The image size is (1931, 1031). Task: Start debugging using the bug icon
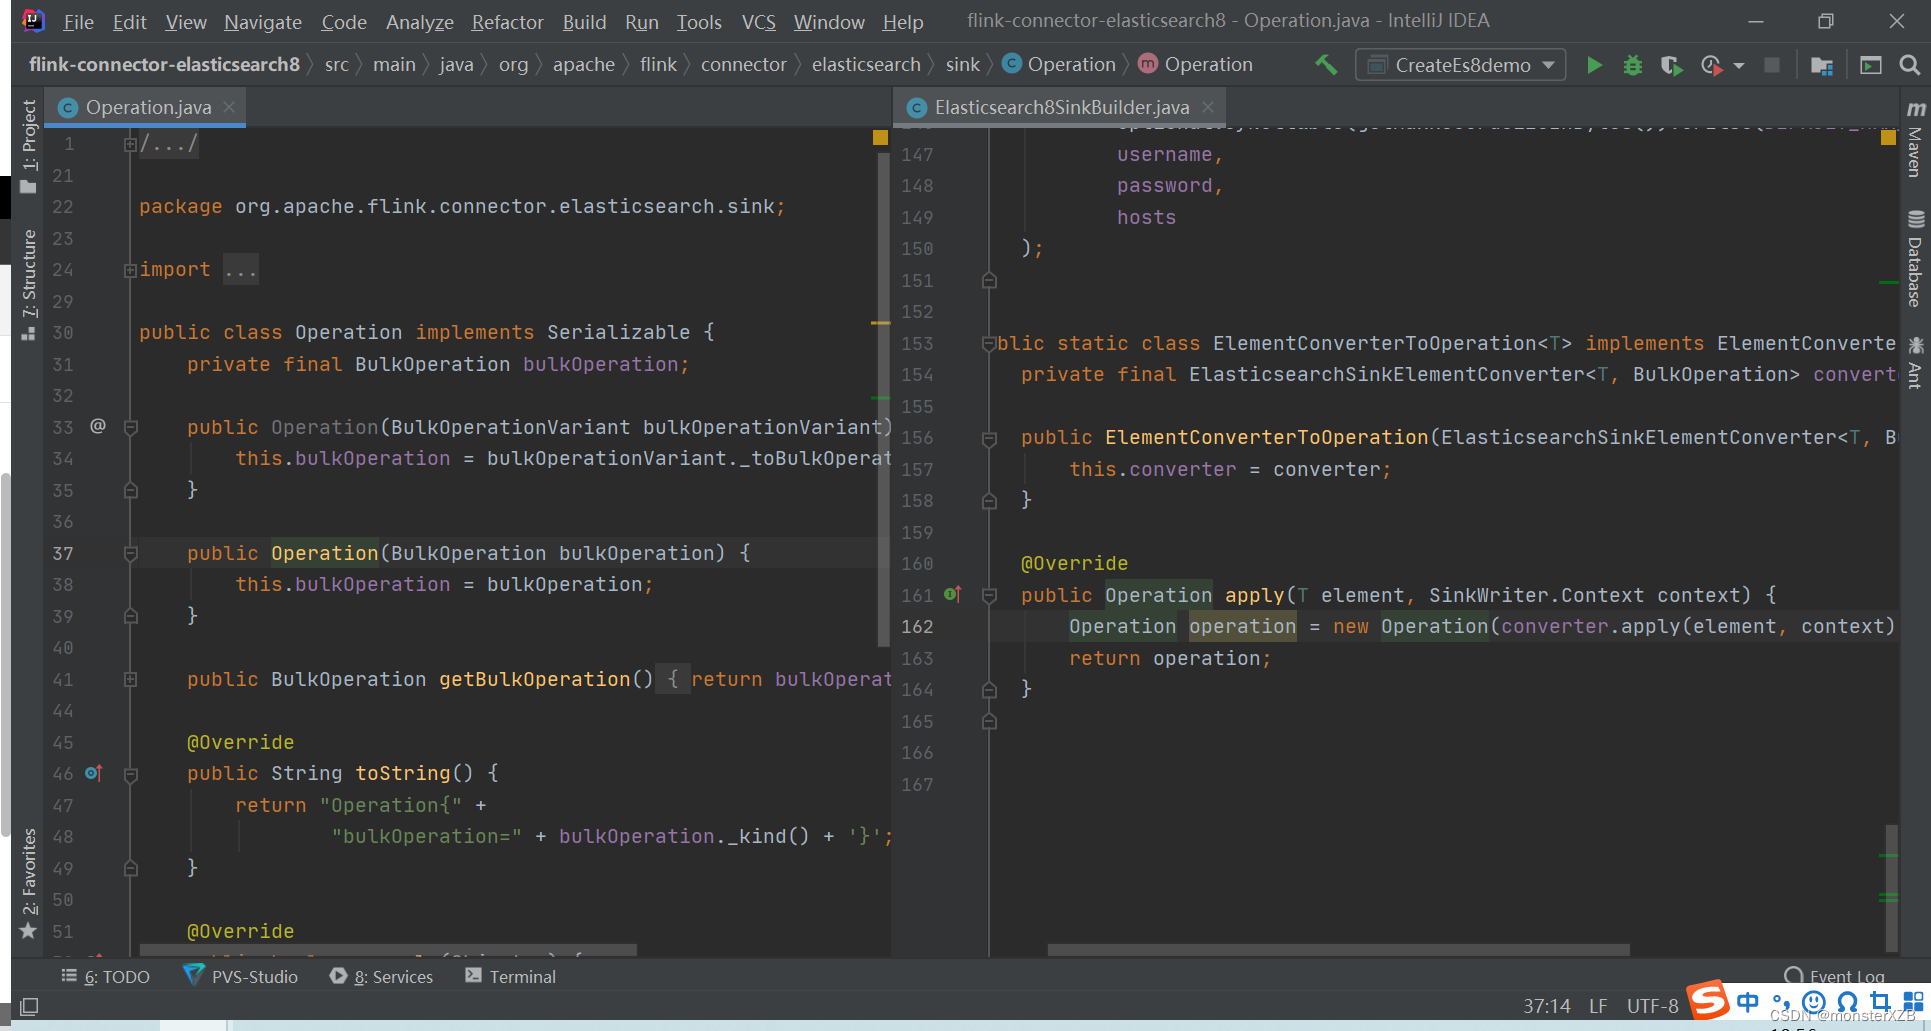(x=1631, y=64)
